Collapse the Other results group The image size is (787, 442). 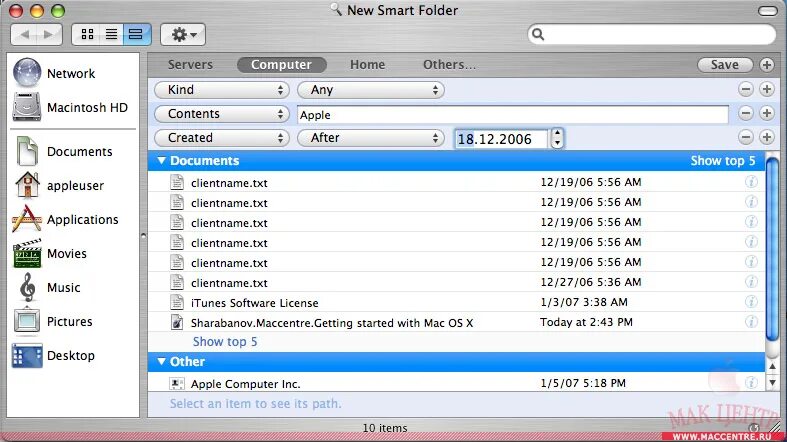pyautogui.click(x=161, y=361)
